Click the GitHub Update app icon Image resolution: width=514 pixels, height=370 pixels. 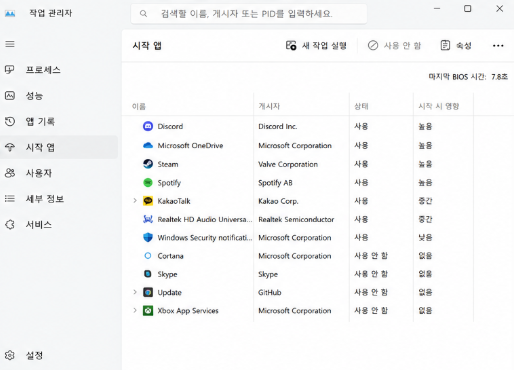point(148,292)
